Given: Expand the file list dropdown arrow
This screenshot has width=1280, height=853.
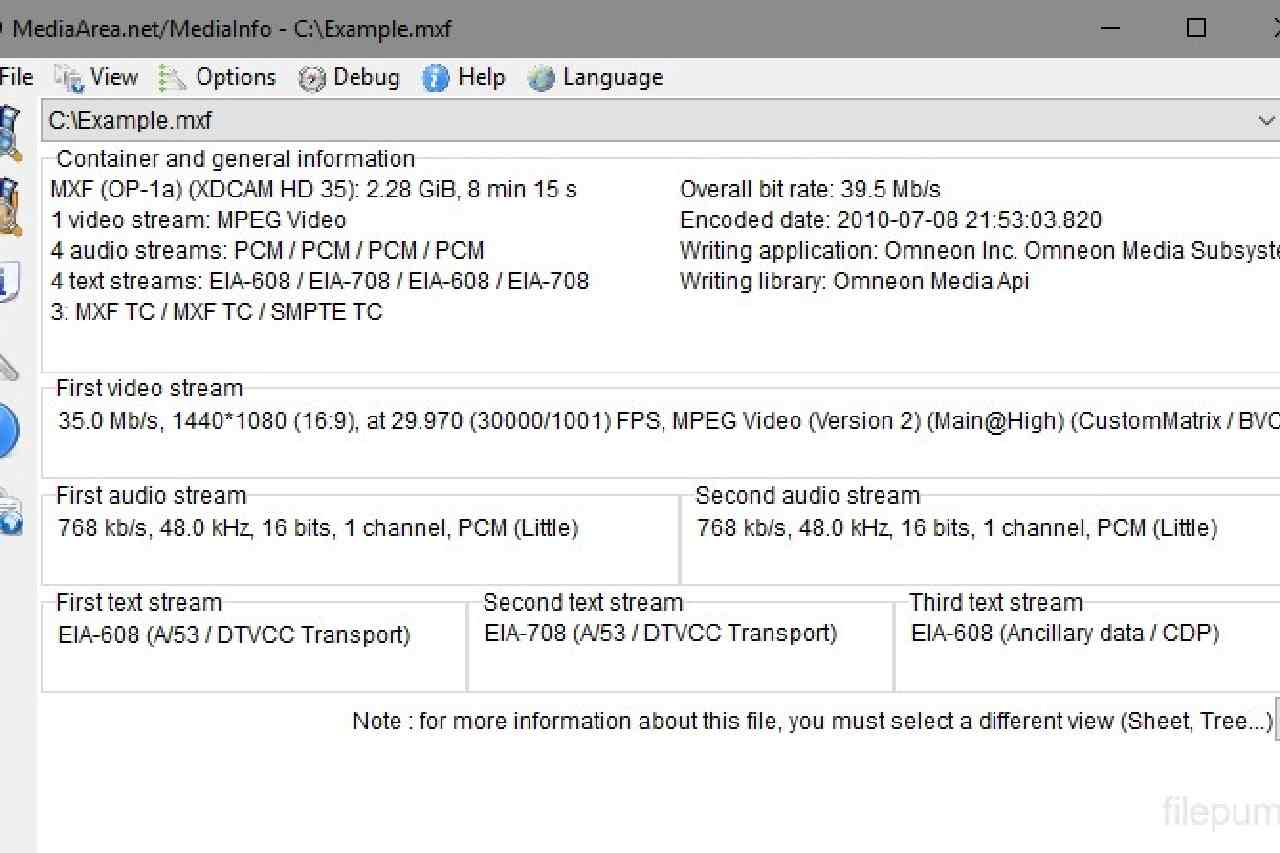Looking at the screenshot, I should point(1265,121).
